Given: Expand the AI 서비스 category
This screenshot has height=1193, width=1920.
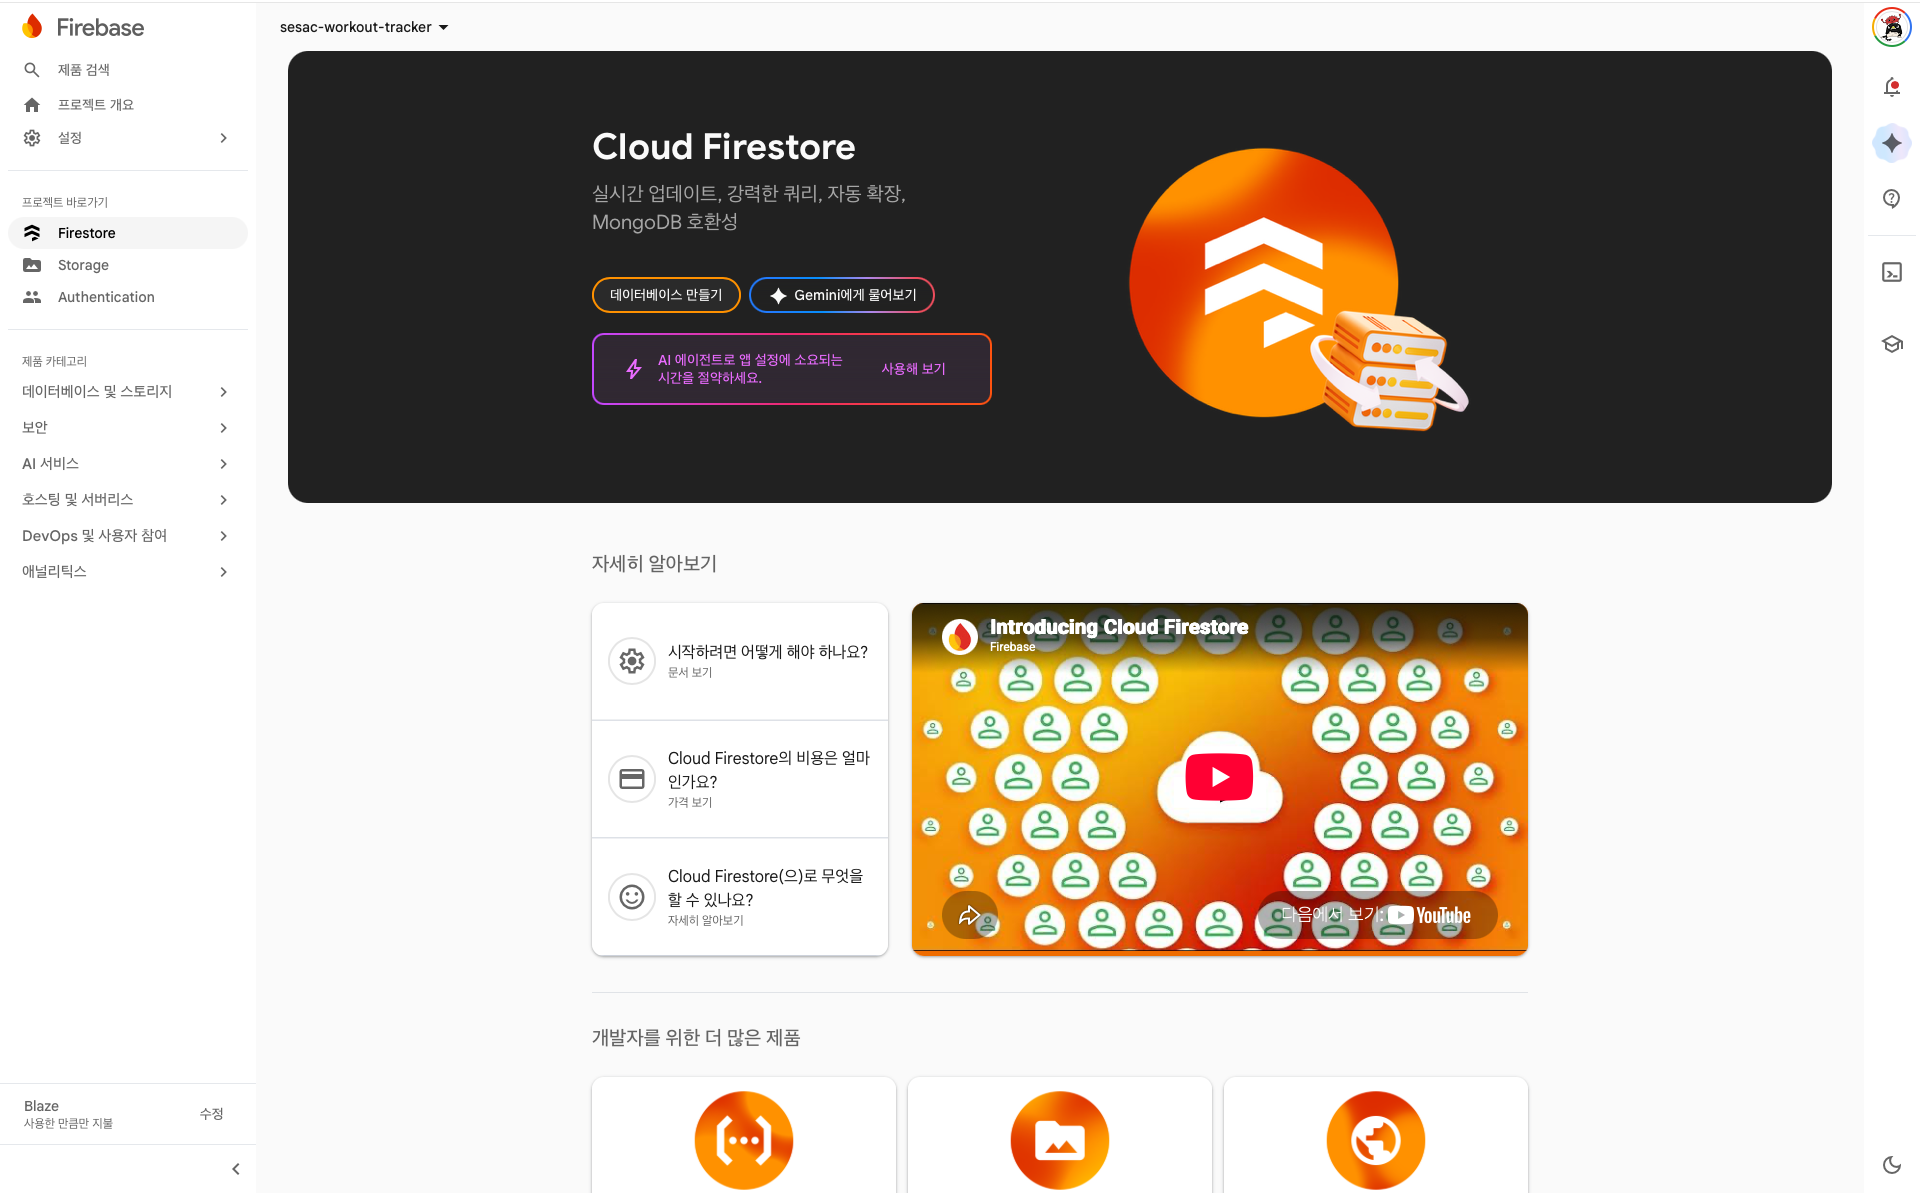Looking at the screenshot, I should pos(127,464).
